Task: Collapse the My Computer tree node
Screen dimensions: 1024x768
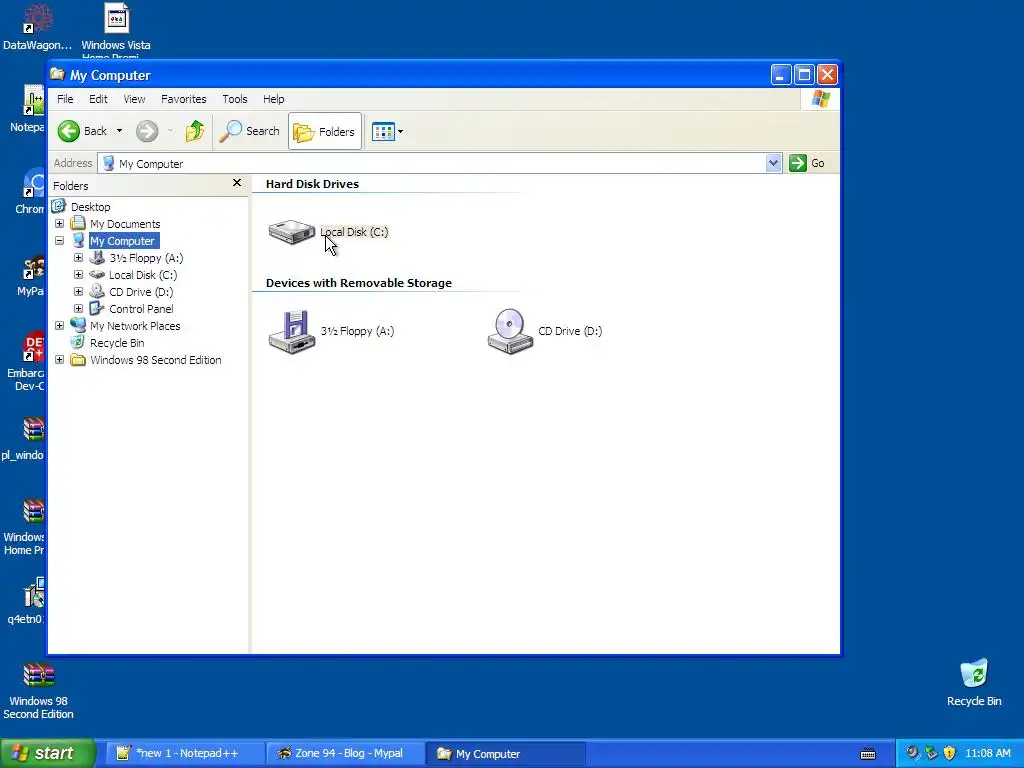Action: pos(59,241)
